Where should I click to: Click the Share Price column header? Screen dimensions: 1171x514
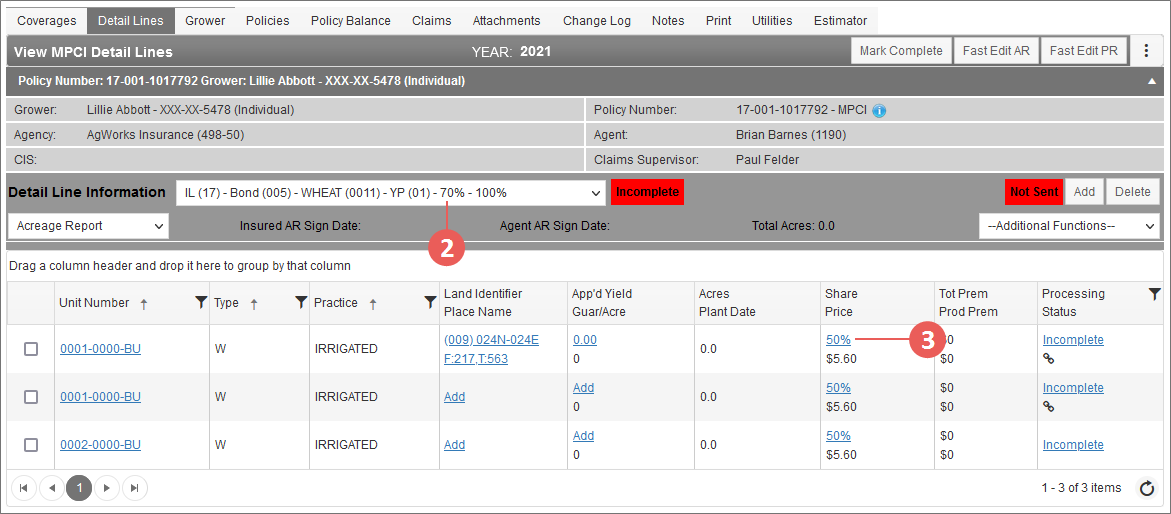coord(877,303)
